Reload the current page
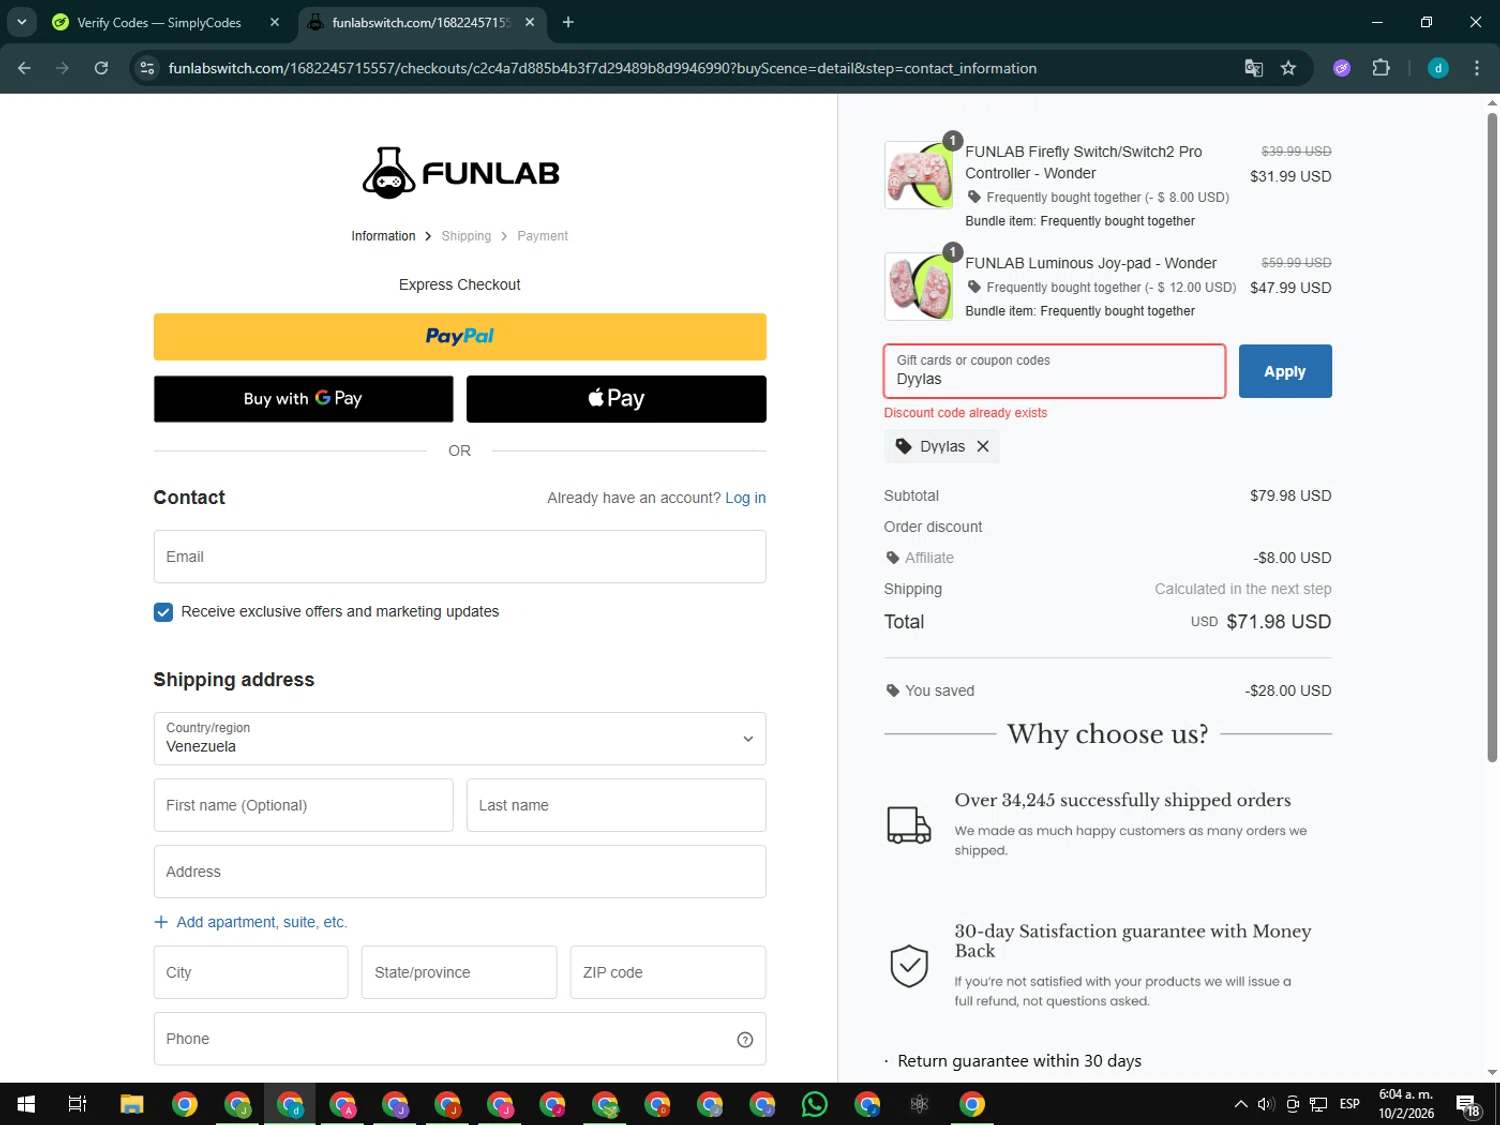This screenshot has width=1500, height=1125. point(101,68)
